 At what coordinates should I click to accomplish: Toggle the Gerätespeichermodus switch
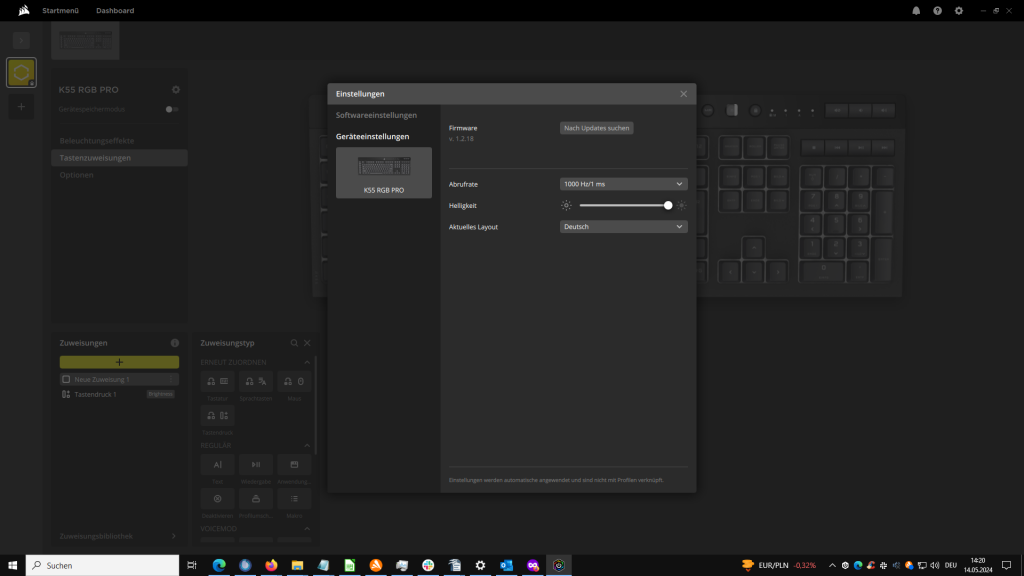pyautogui.click(x=172, y=109)
